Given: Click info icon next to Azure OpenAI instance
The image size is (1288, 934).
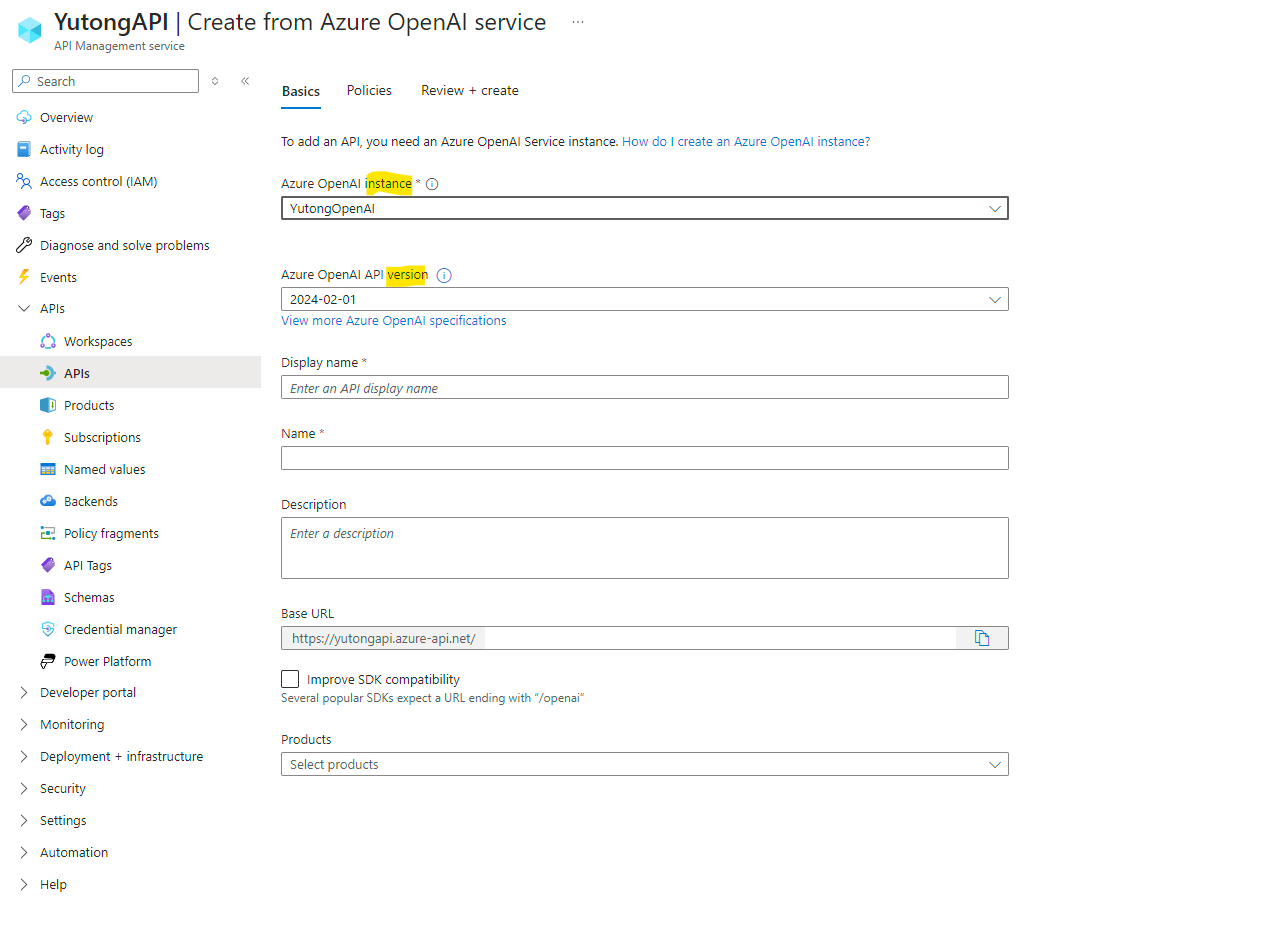Looking at the screenshot, I should coord(432,184).
